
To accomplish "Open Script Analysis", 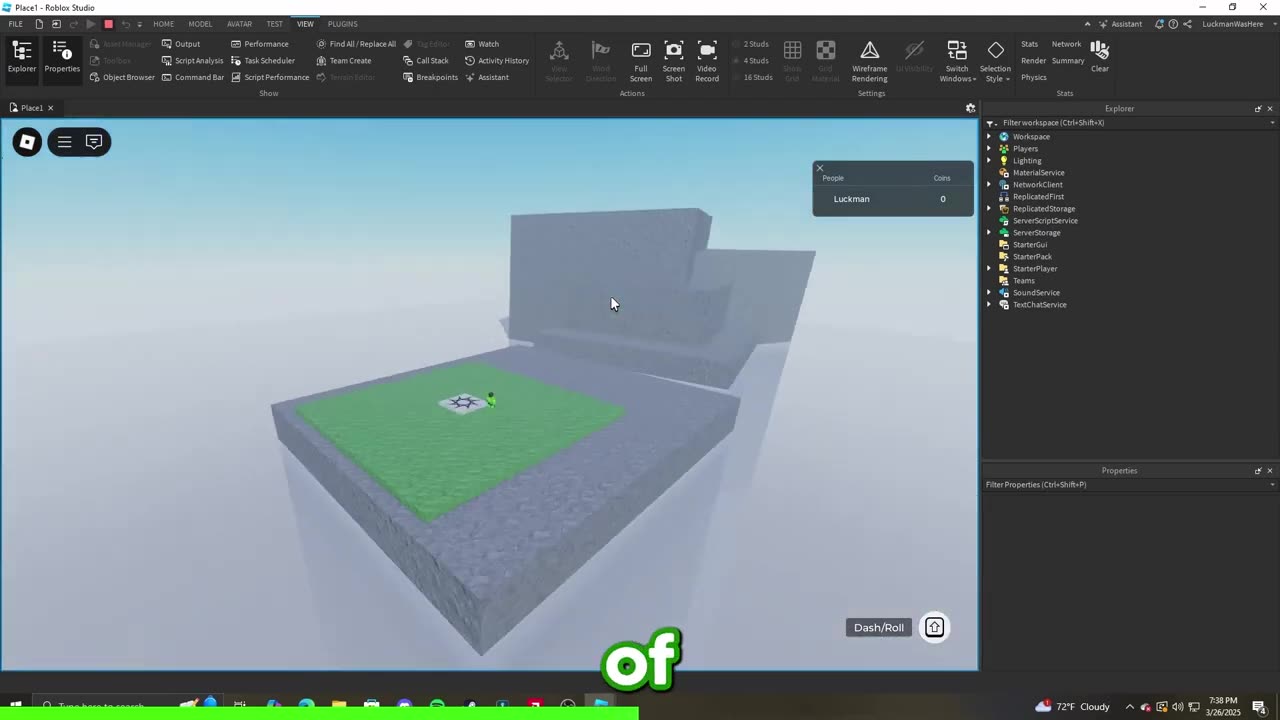I will tap(192, 61).
